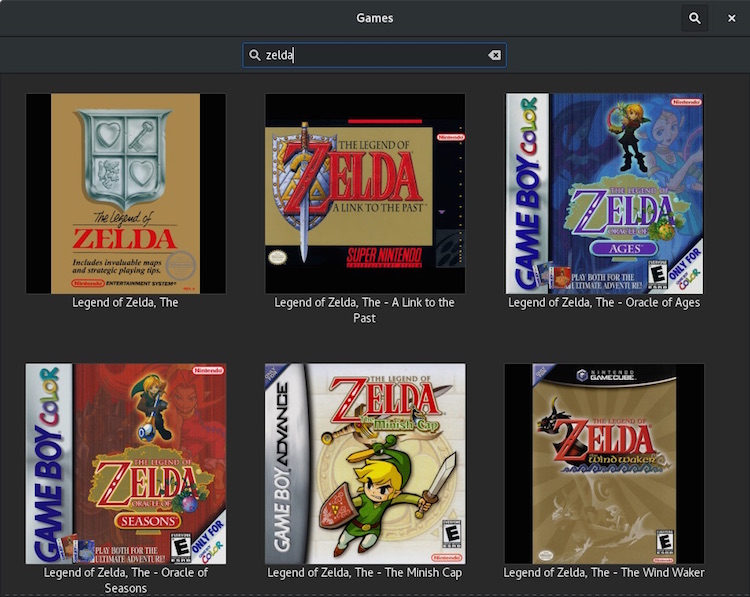Click the 'Games' header bar title
Viewport: 750px width, 597px height.
375,18
